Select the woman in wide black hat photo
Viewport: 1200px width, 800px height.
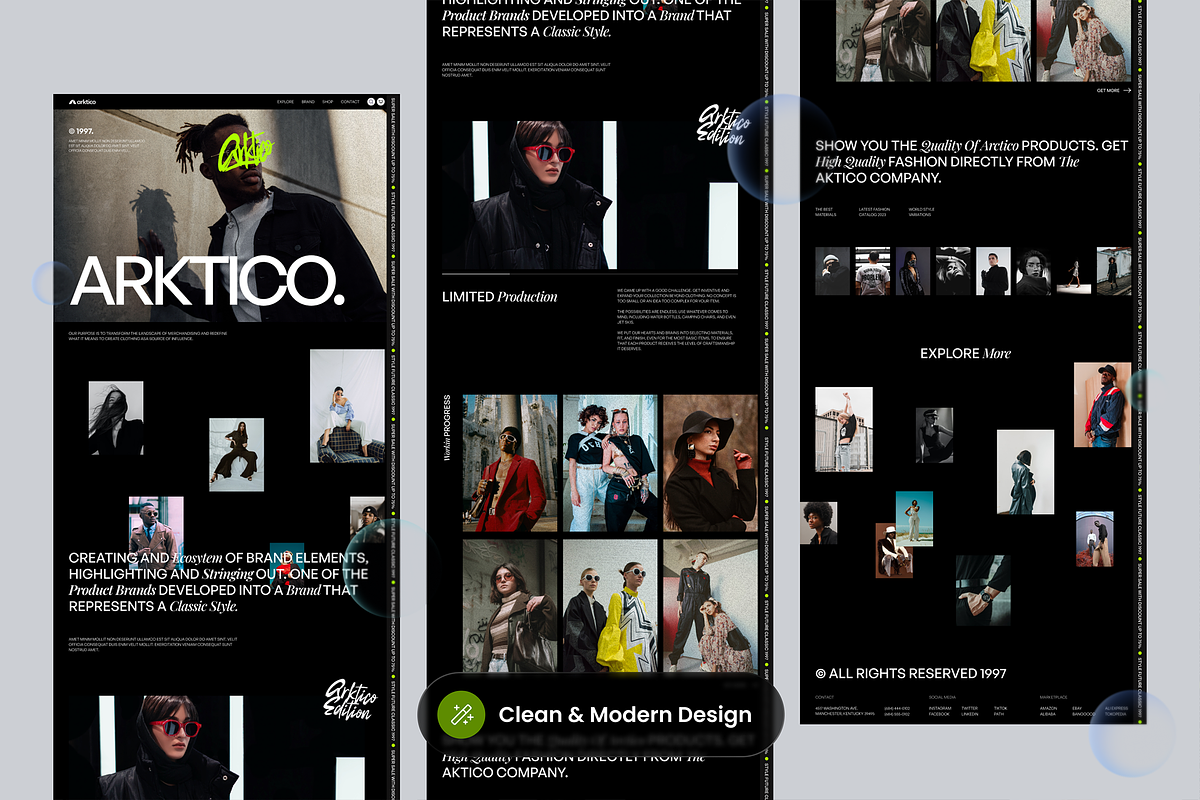pos(710,463)
